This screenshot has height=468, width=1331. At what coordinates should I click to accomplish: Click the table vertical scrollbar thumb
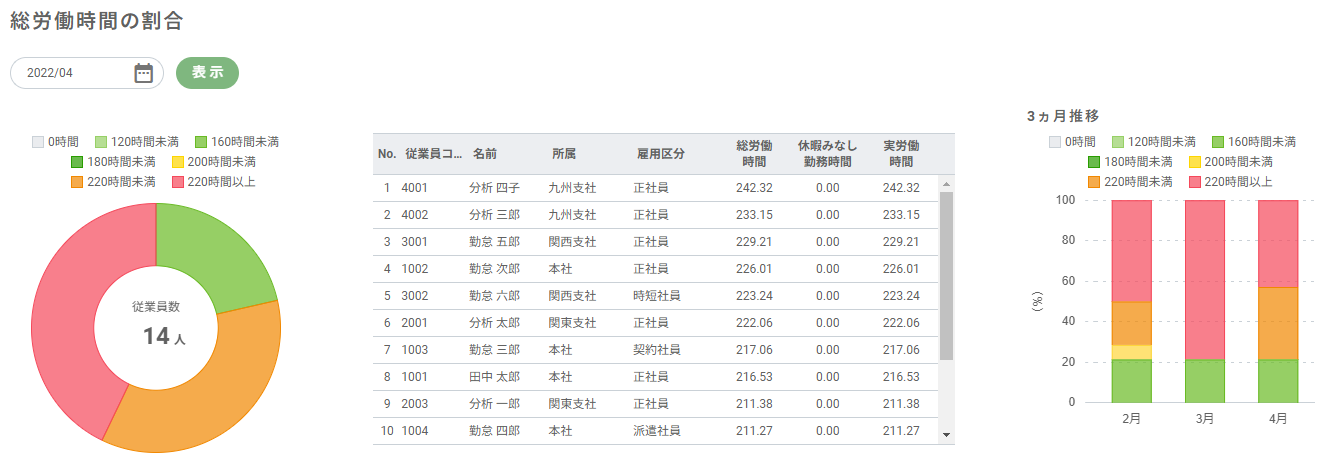coord(946,275)
